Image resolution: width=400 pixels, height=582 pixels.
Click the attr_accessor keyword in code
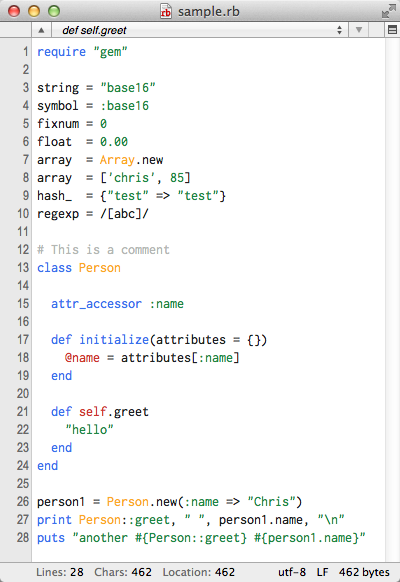[96, 304]
